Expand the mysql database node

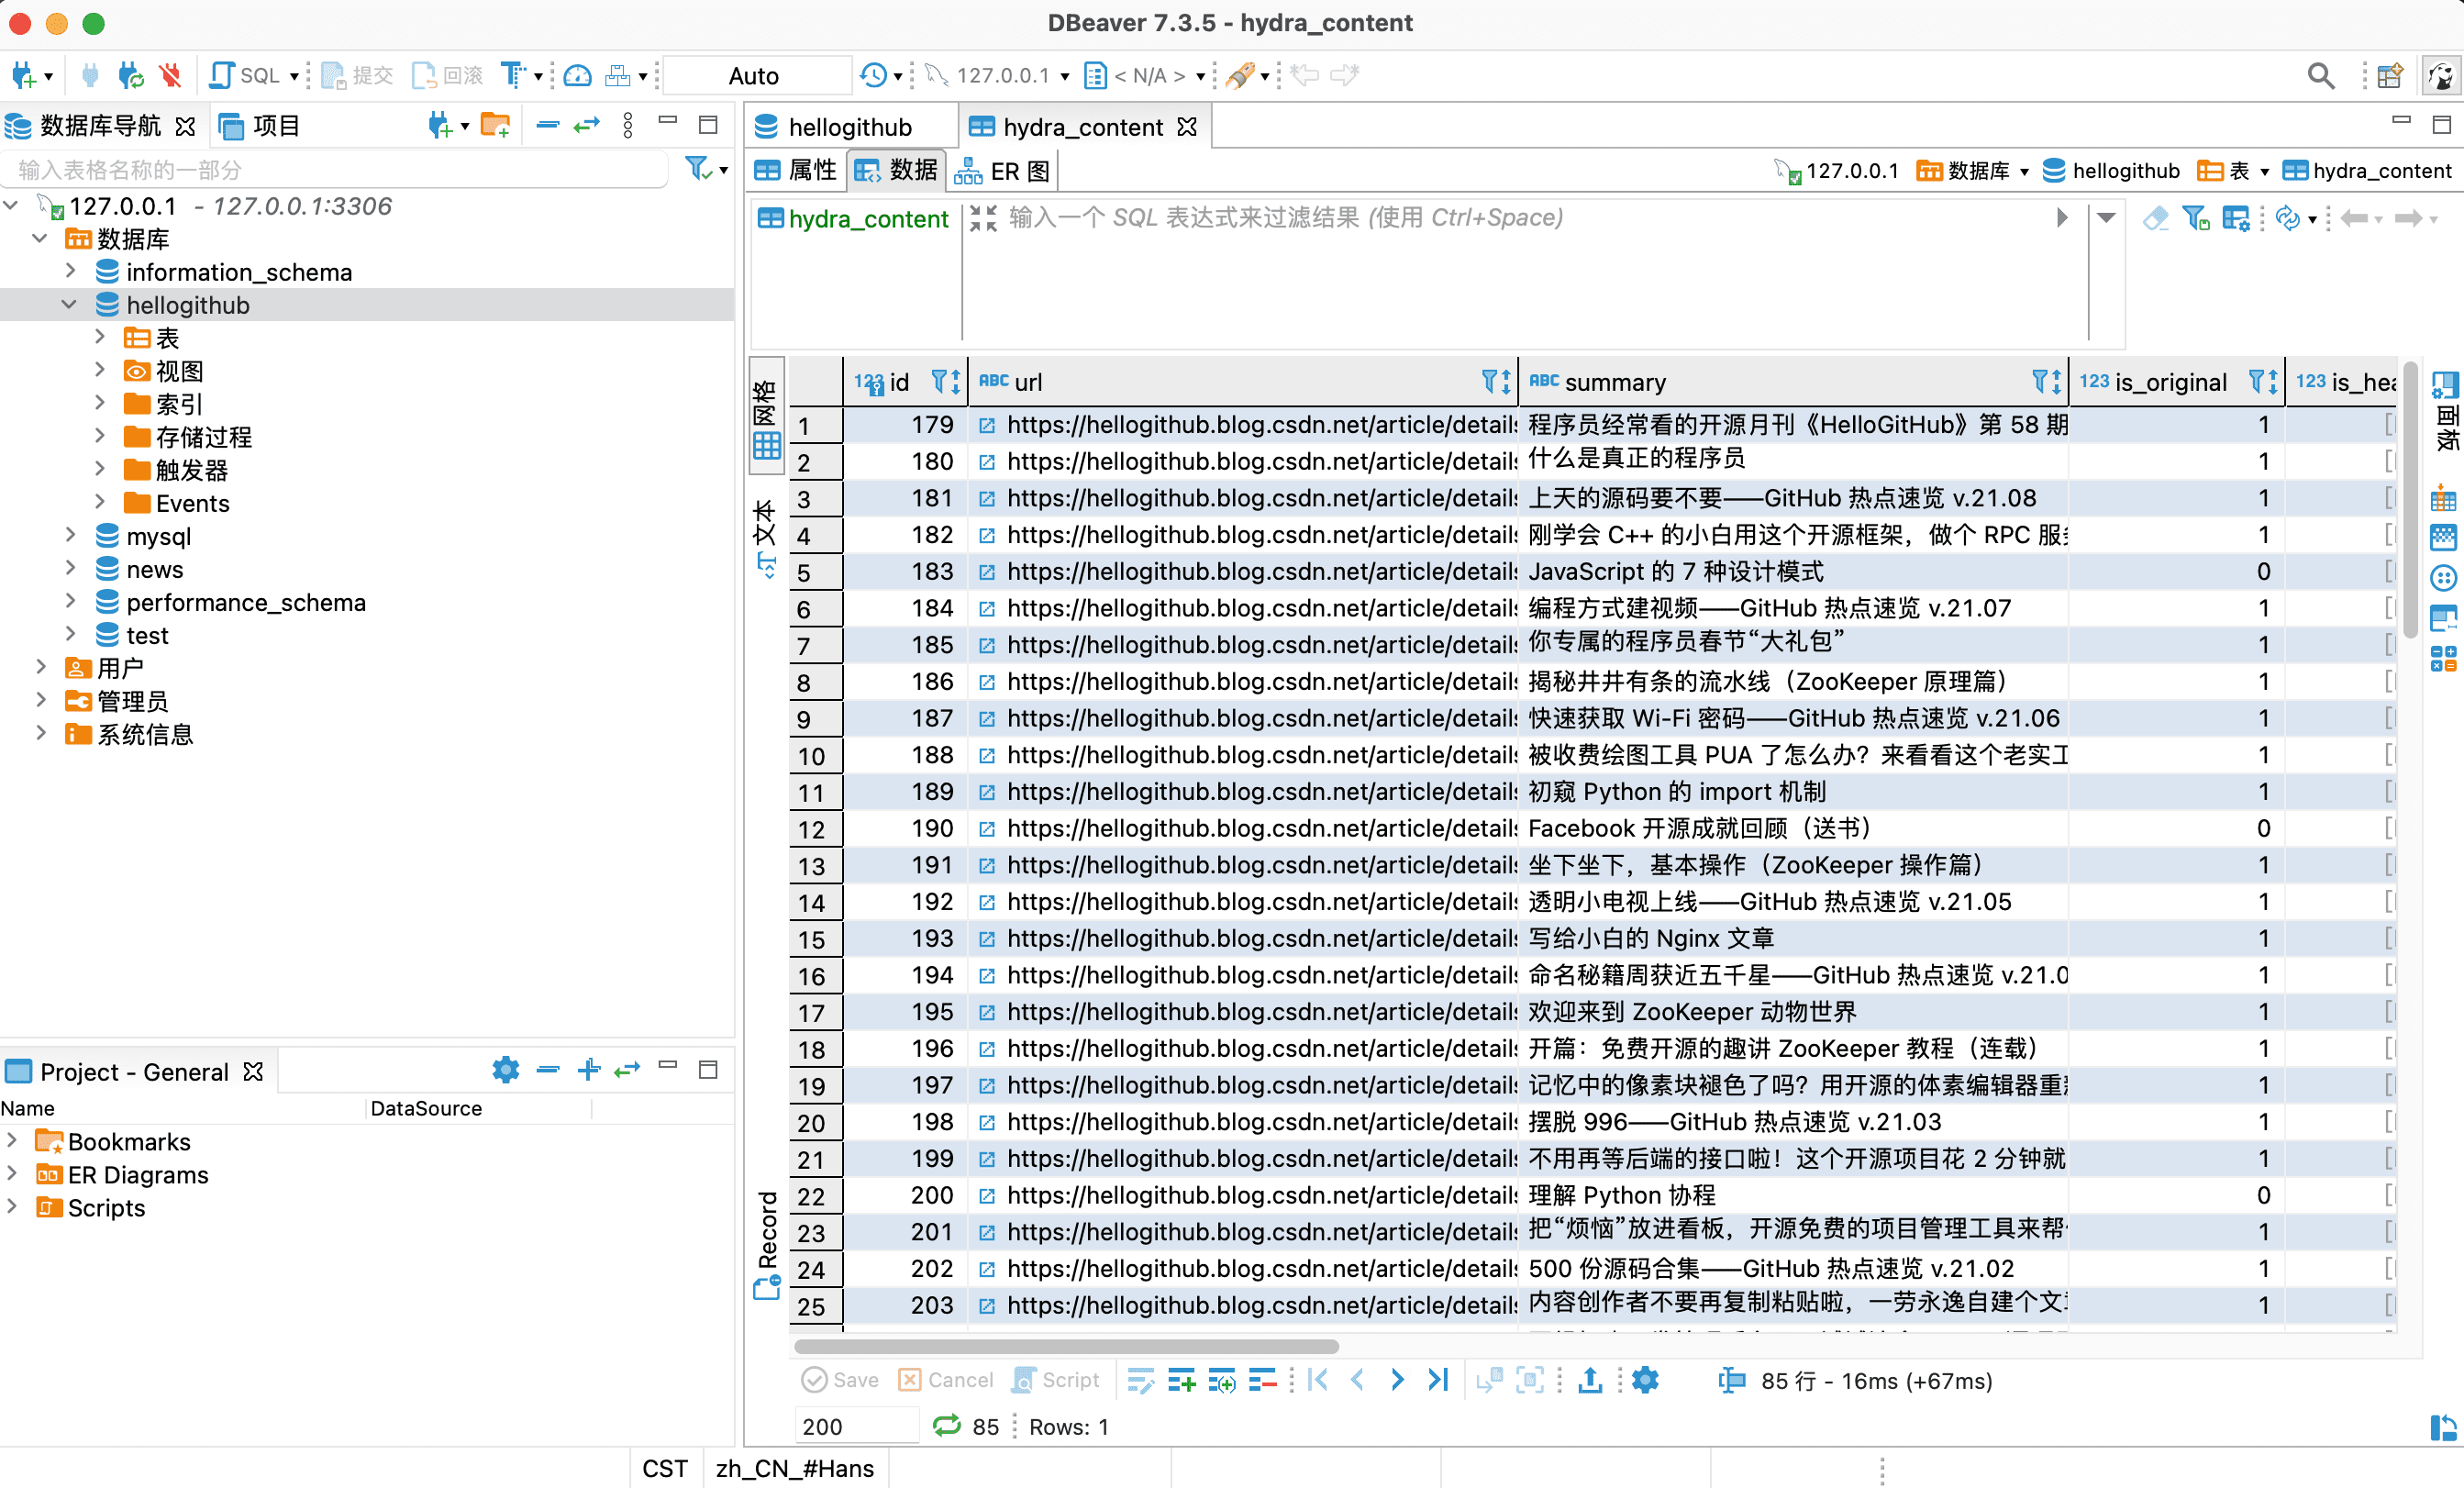coord(70,536)
